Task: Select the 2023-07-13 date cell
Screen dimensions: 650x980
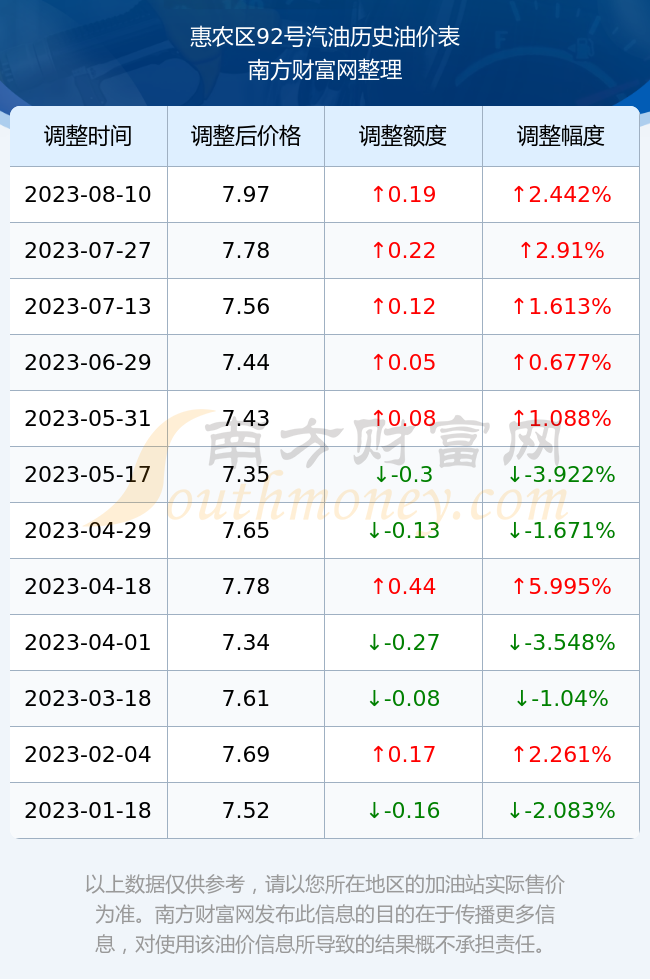Action: [x=88, y=306]
